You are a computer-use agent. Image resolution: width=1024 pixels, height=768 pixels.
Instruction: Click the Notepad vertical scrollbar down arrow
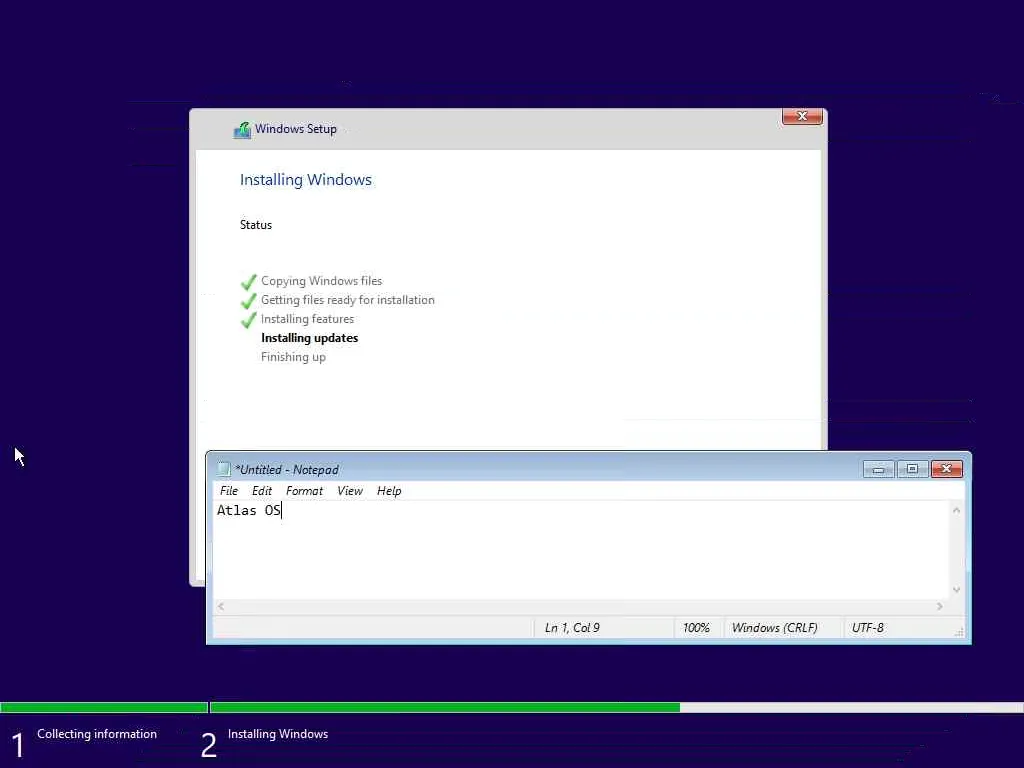(x=956, y=590)
